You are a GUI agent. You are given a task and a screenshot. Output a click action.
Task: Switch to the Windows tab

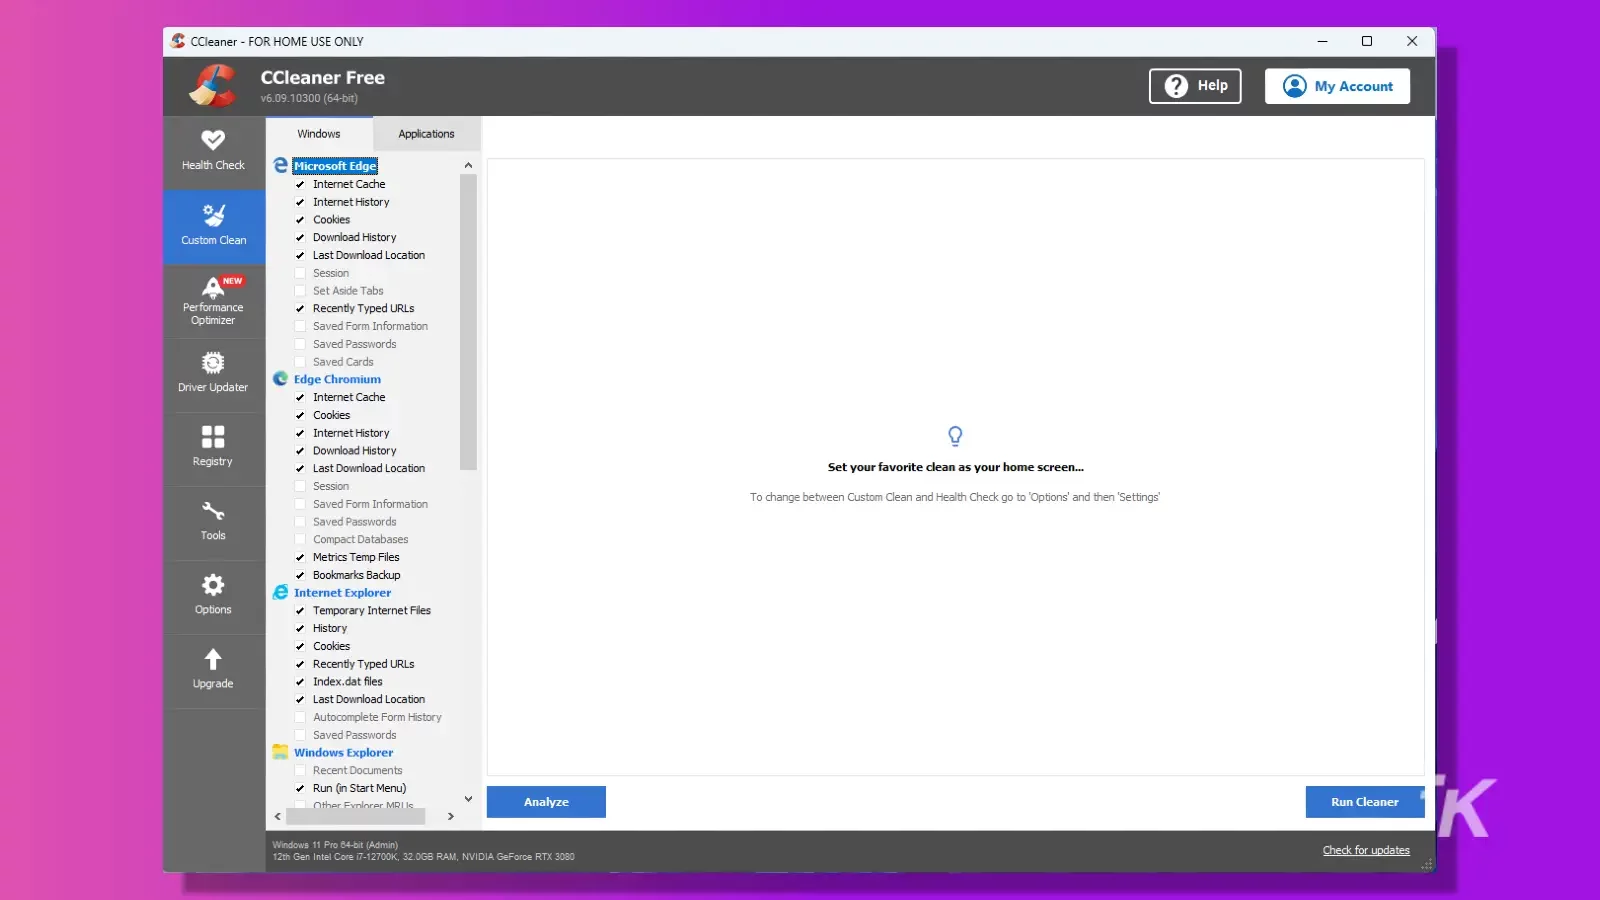coord(319,133)
